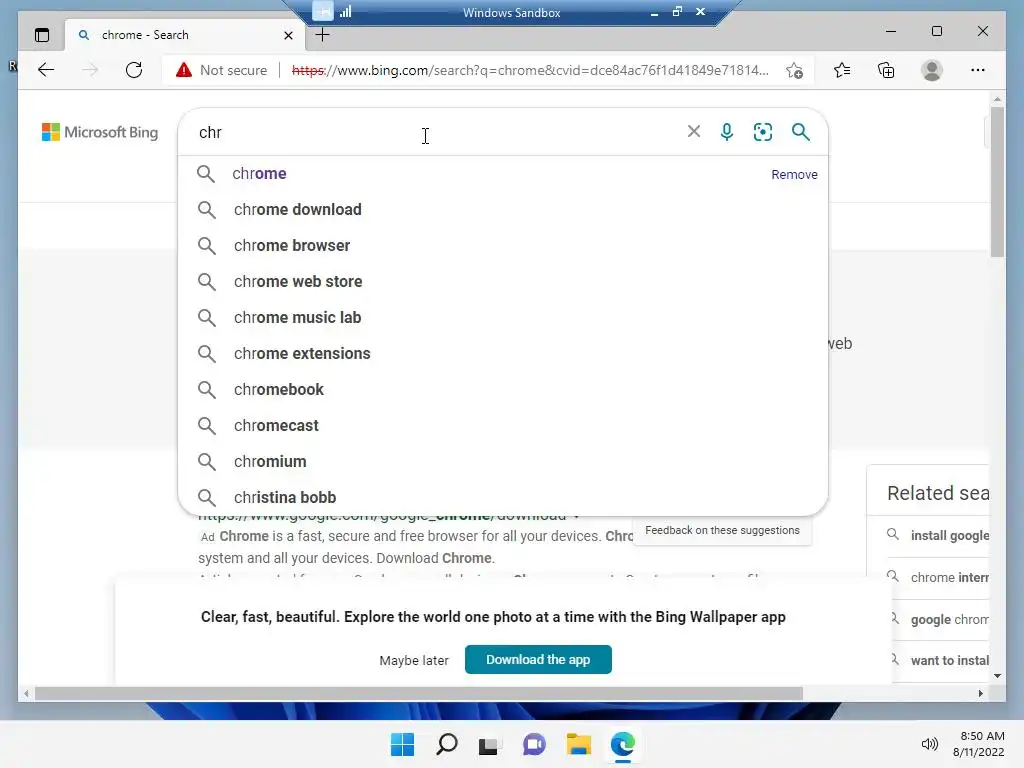Select suggestion 'chrome download'
Viewport: 1024px width, 768px height.
click(503, 210)
